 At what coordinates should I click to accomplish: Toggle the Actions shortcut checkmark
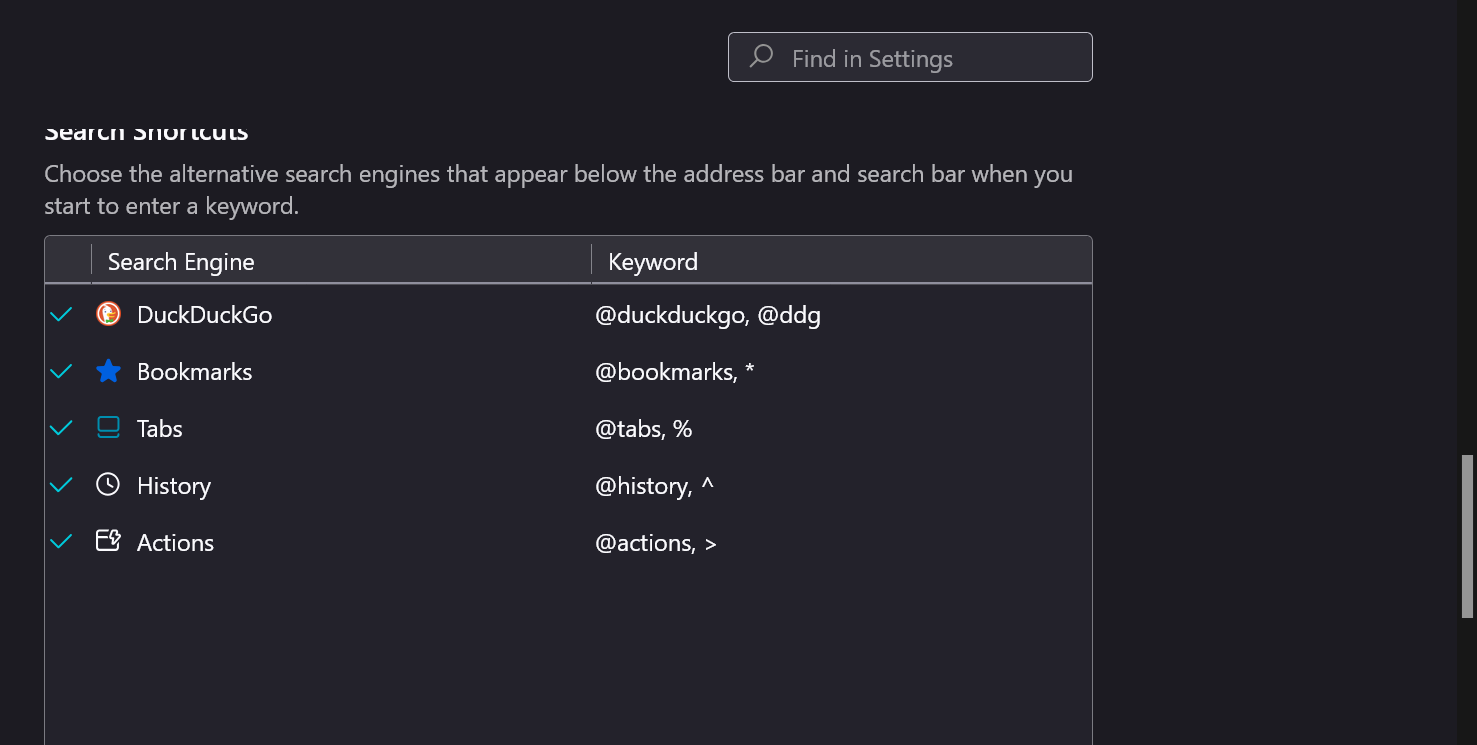coord(61,542)
